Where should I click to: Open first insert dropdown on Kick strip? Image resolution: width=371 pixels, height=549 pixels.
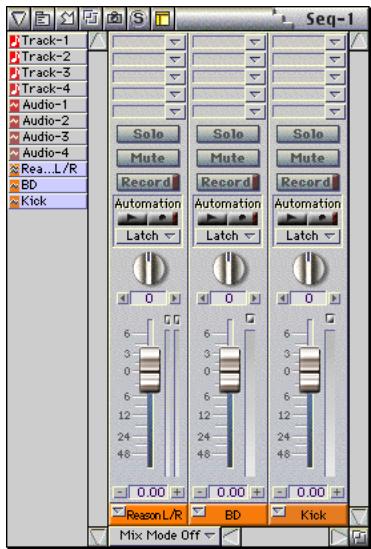[335, 42]
